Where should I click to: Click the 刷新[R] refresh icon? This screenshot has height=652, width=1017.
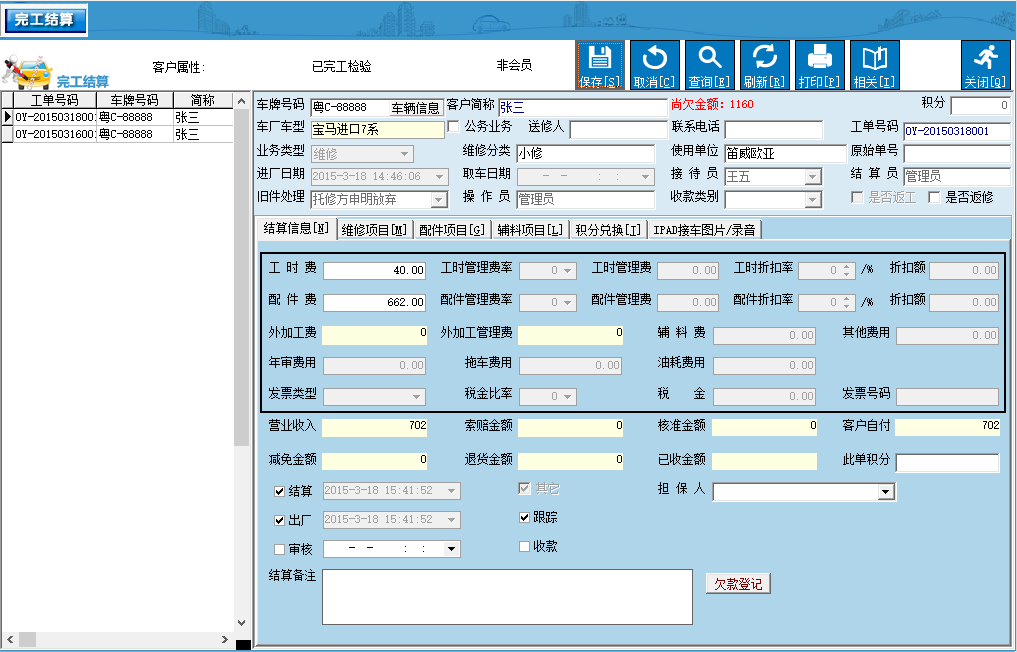[x=765, y=65]
